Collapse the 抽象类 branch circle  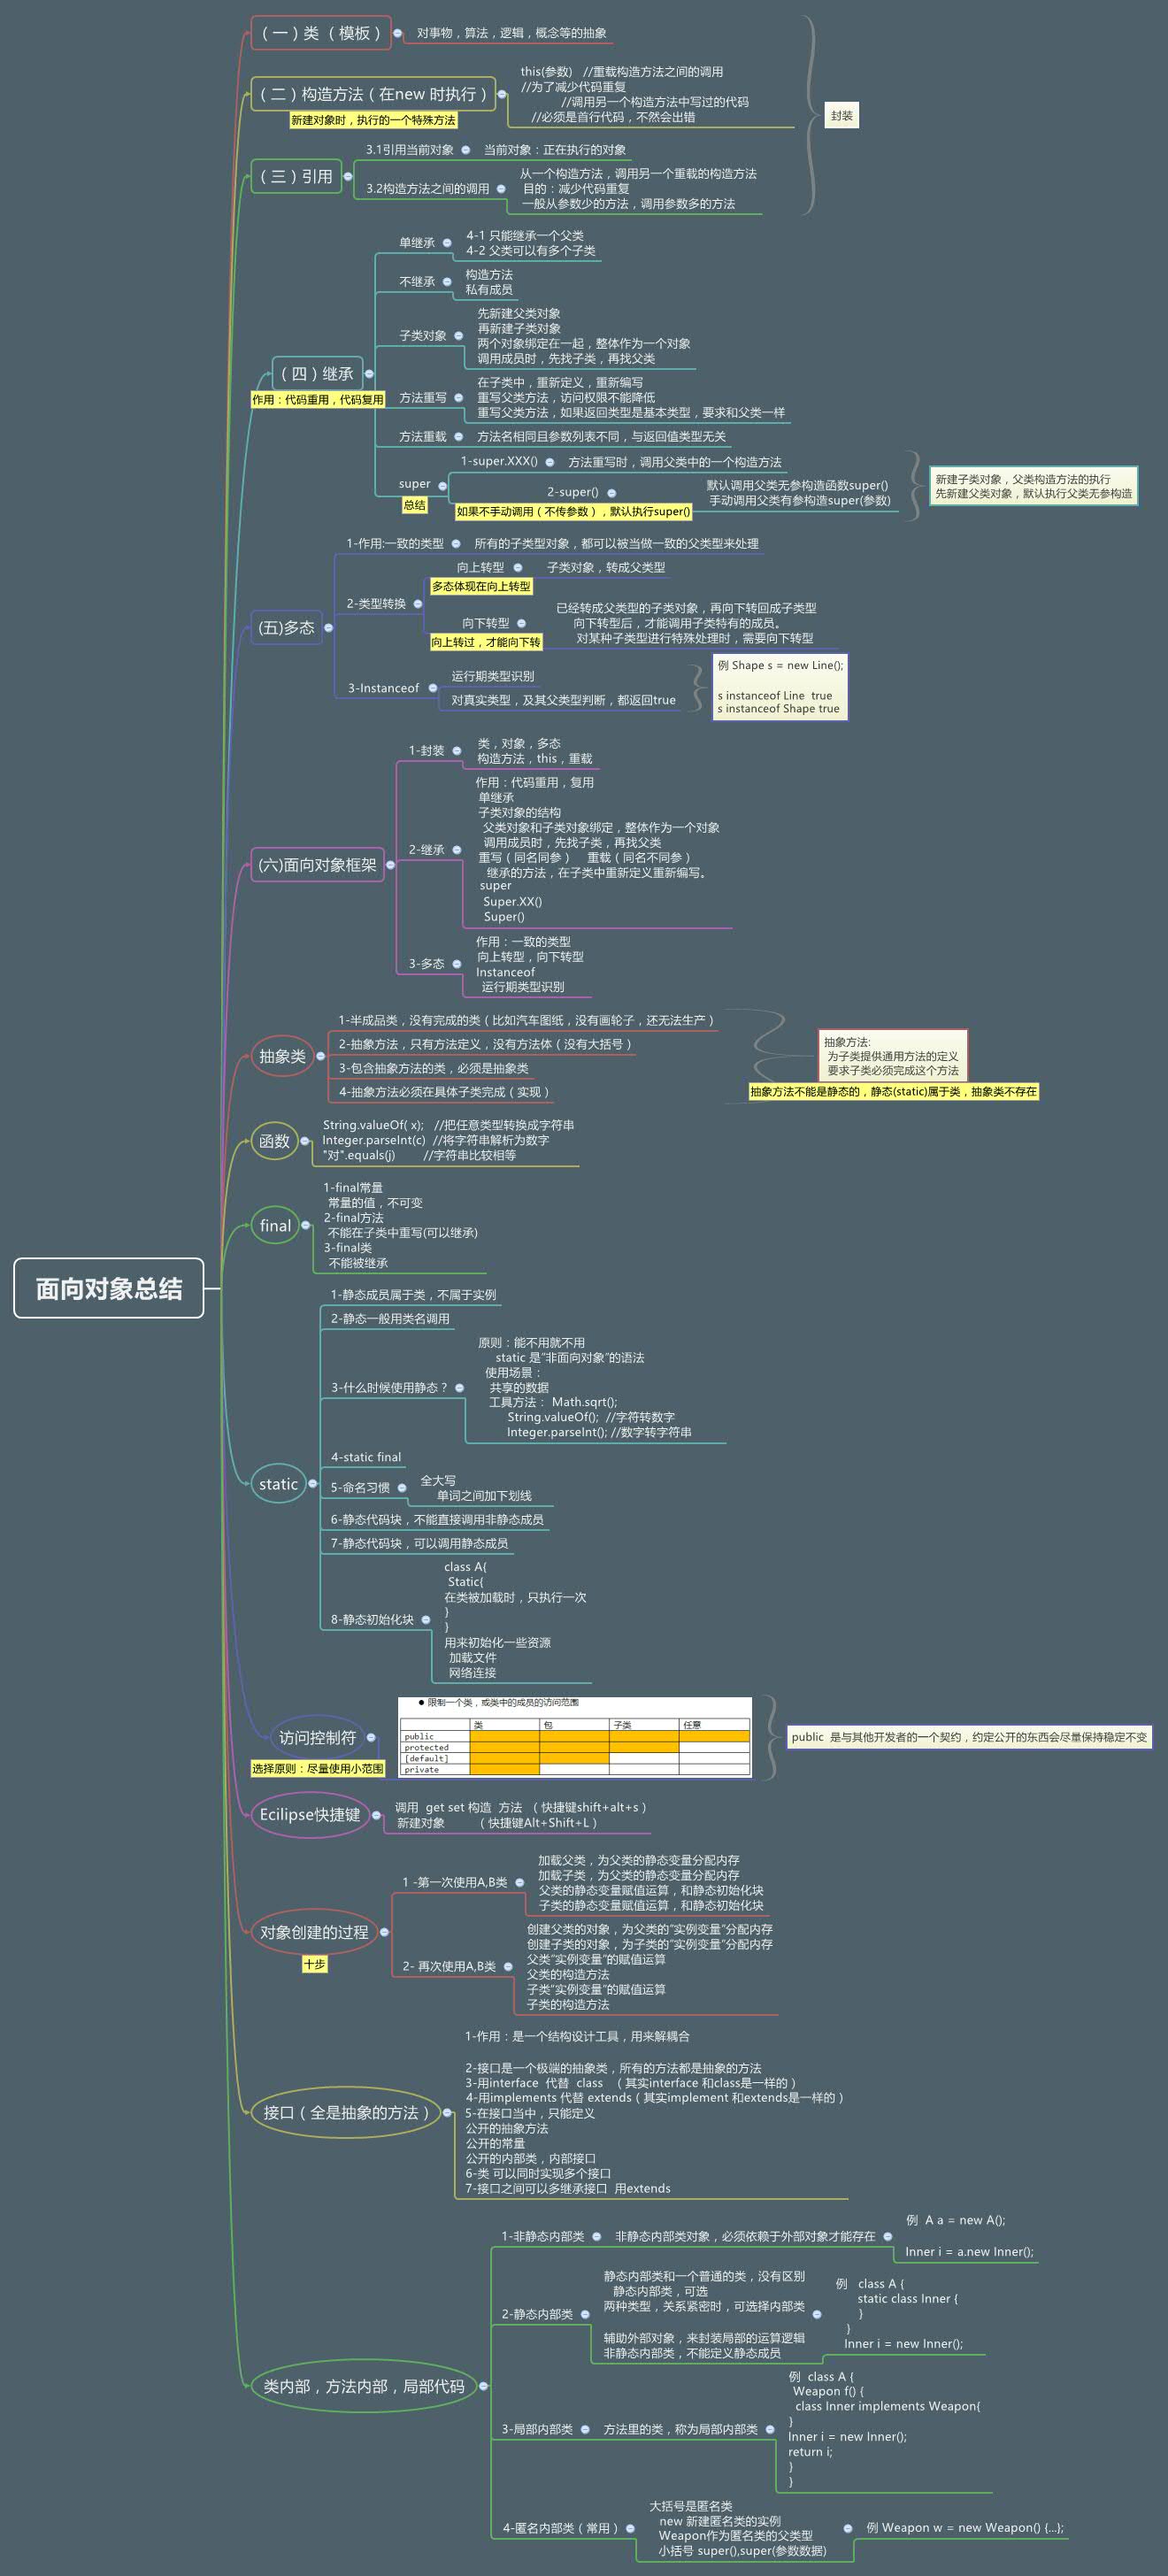pyautogui.click(x=320, y=1056)
